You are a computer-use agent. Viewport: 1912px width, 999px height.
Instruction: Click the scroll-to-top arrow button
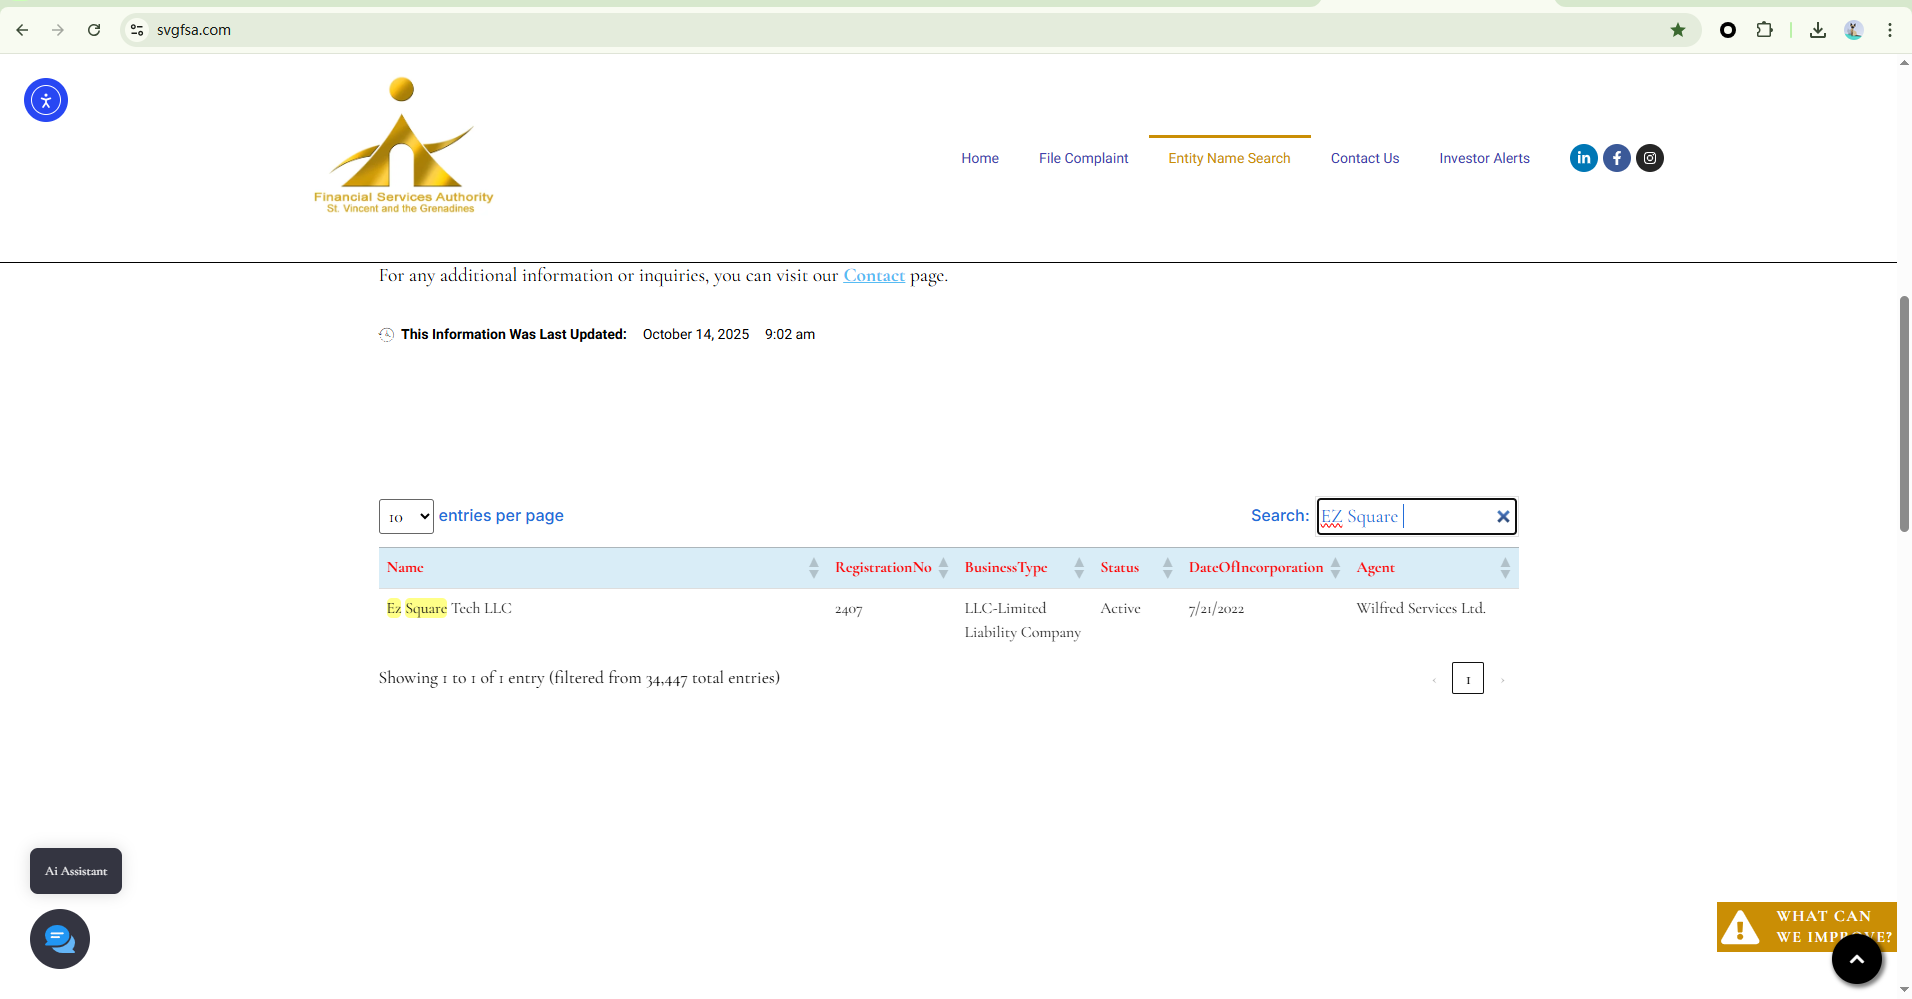[1856, 959]
